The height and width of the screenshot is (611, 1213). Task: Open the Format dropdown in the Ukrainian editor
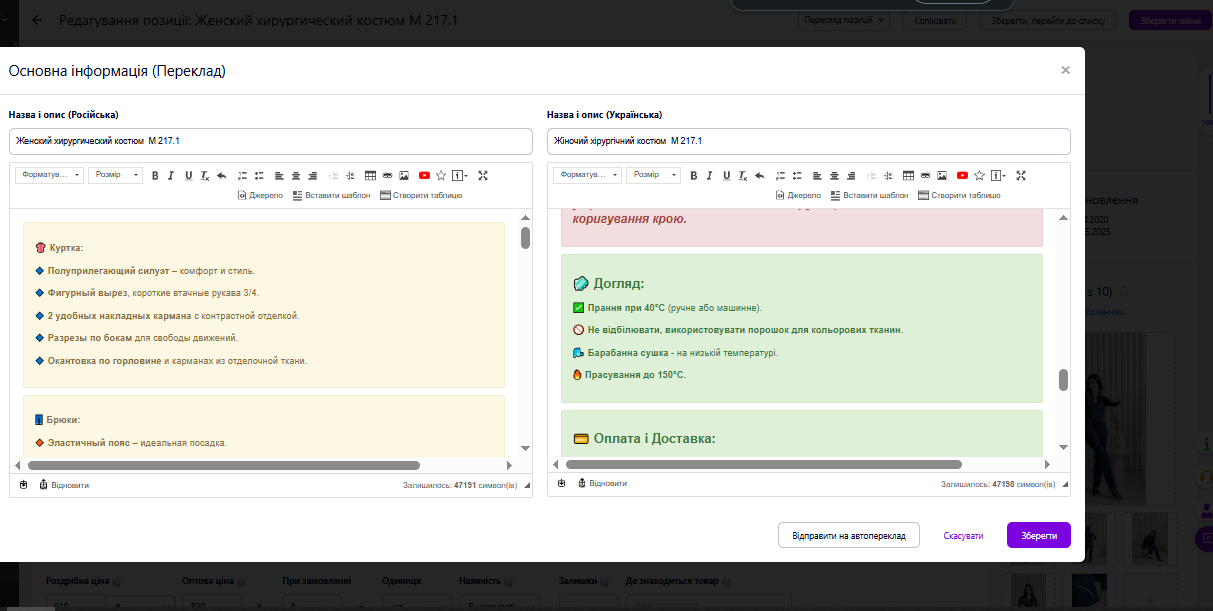(587, 175)
